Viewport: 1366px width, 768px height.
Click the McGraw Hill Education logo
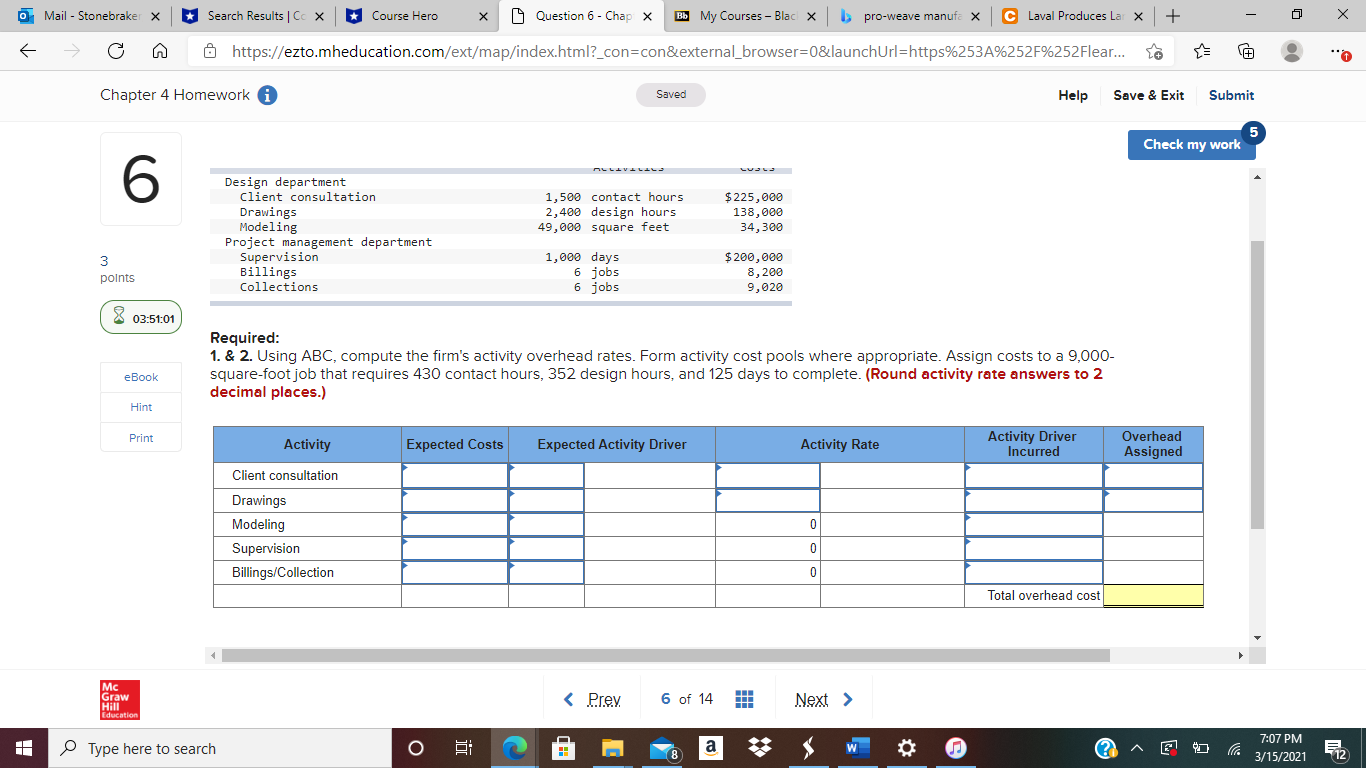pyautogui.click(x=120, y=700)
